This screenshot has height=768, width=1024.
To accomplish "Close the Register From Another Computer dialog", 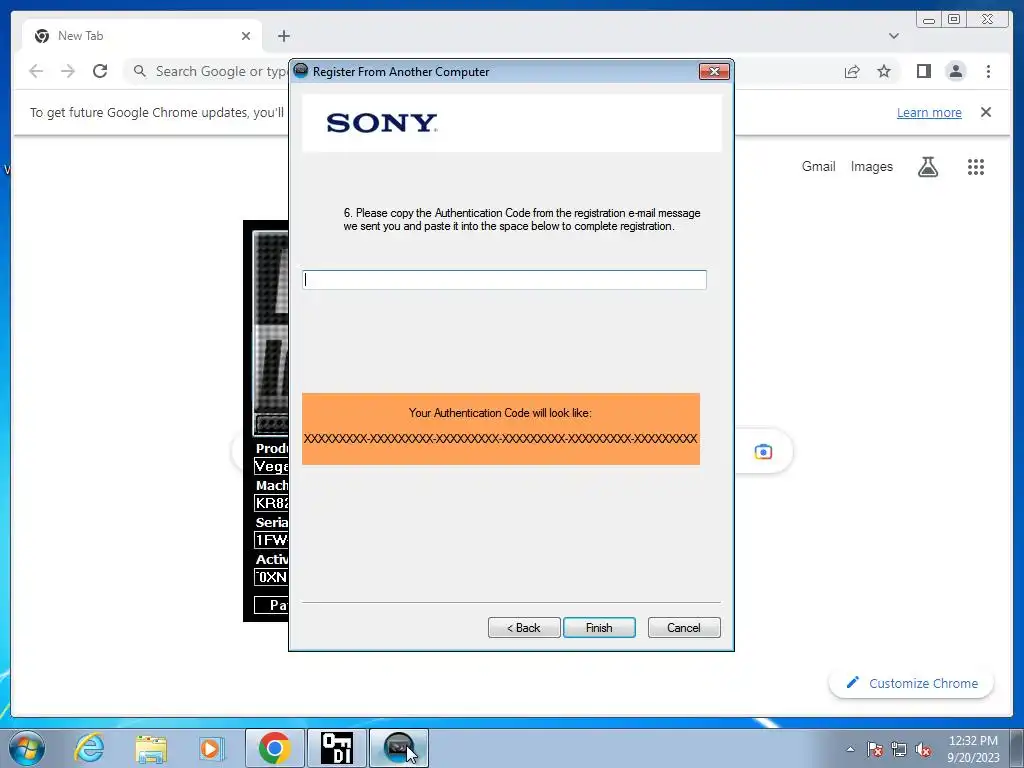I will point(714,72).
